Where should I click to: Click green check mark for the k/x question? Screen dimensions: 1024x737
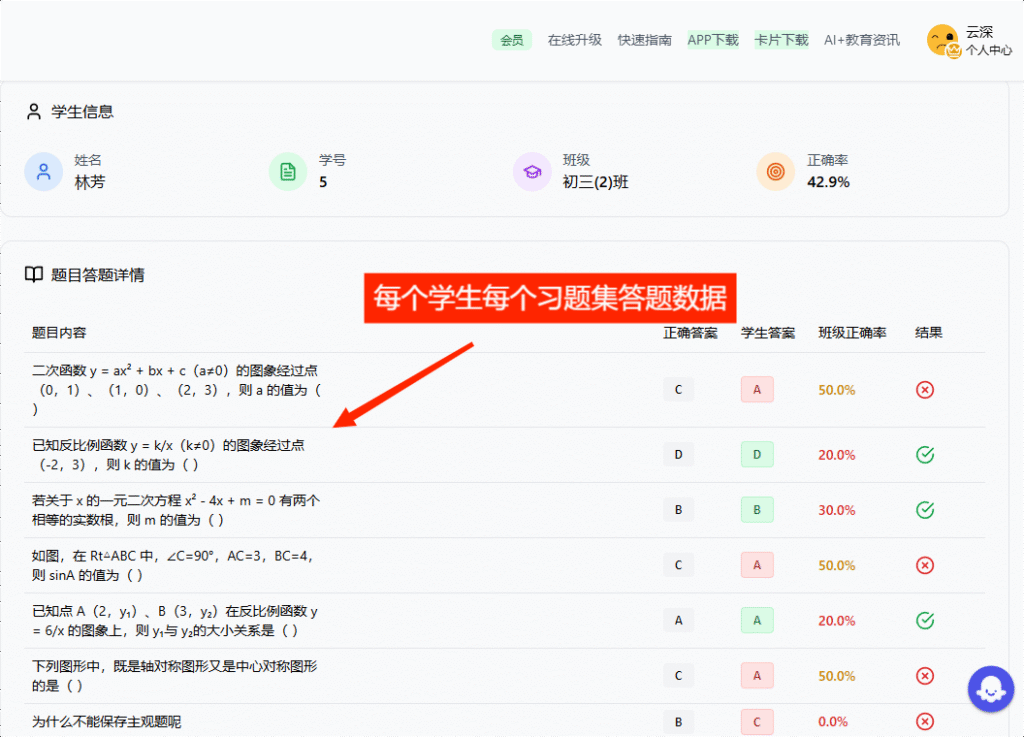[925, 455]
